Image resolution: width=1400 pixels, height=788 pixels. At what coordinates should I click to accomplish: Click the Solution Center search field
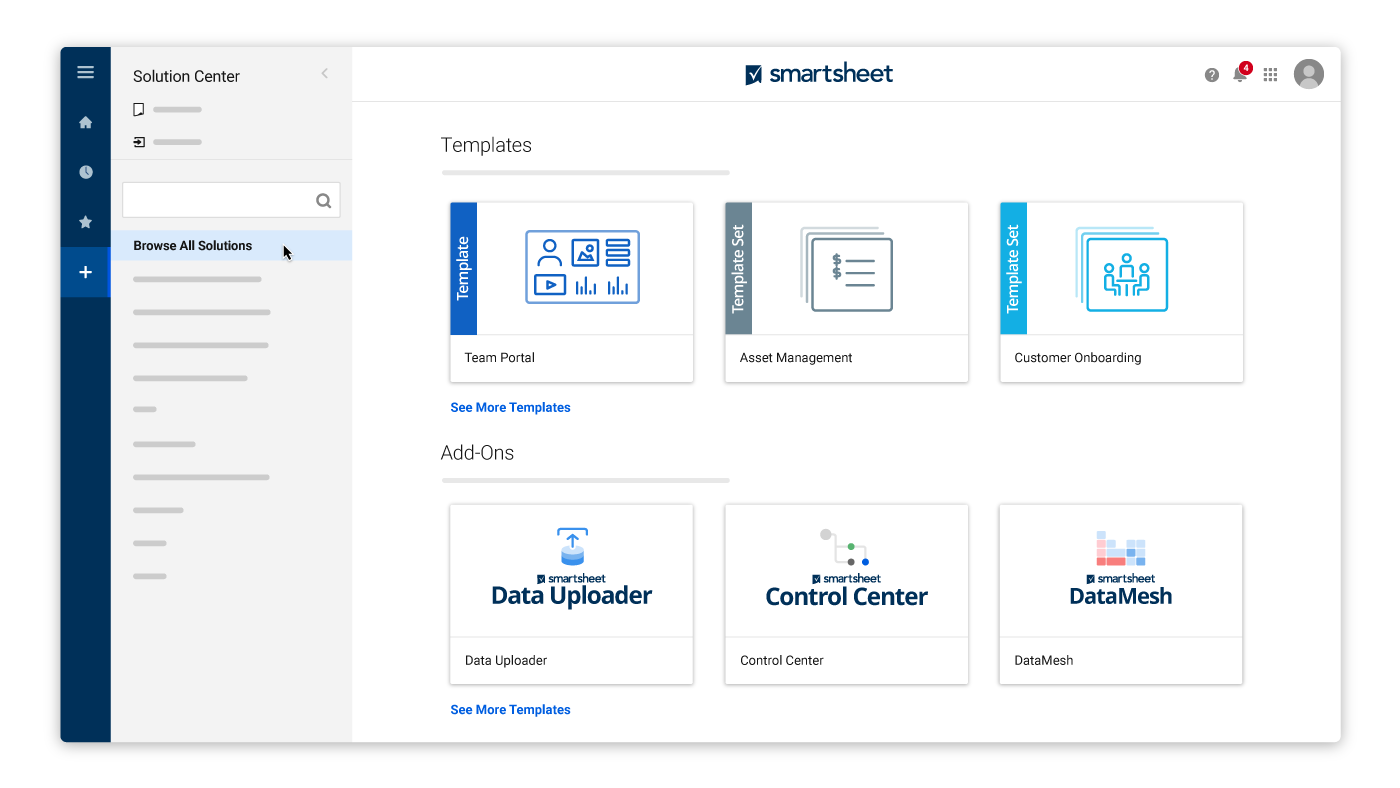tap(217, 200)
